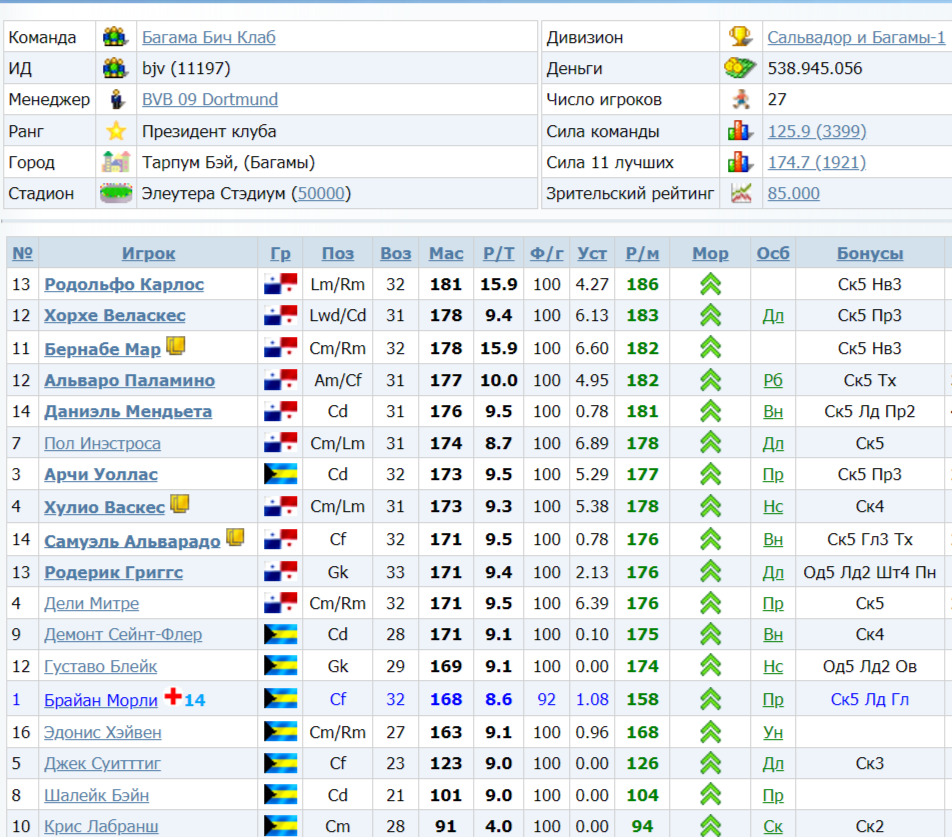Click the trophy icon next to Дивизион
This screenshot has width=952, height=837.
coord(740,37)
